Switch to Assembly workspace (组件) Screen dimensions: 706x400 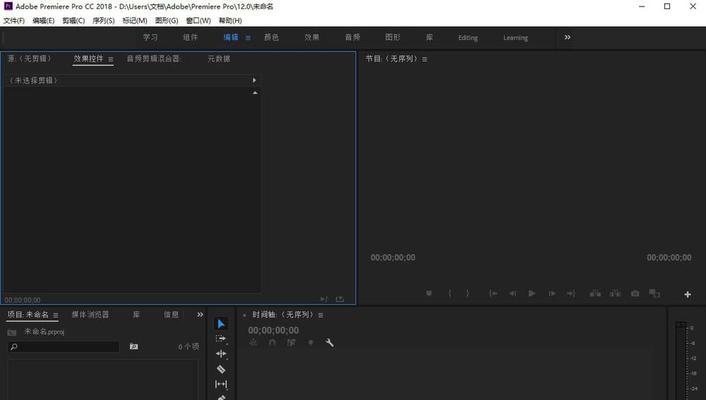[x=190, y=37]
